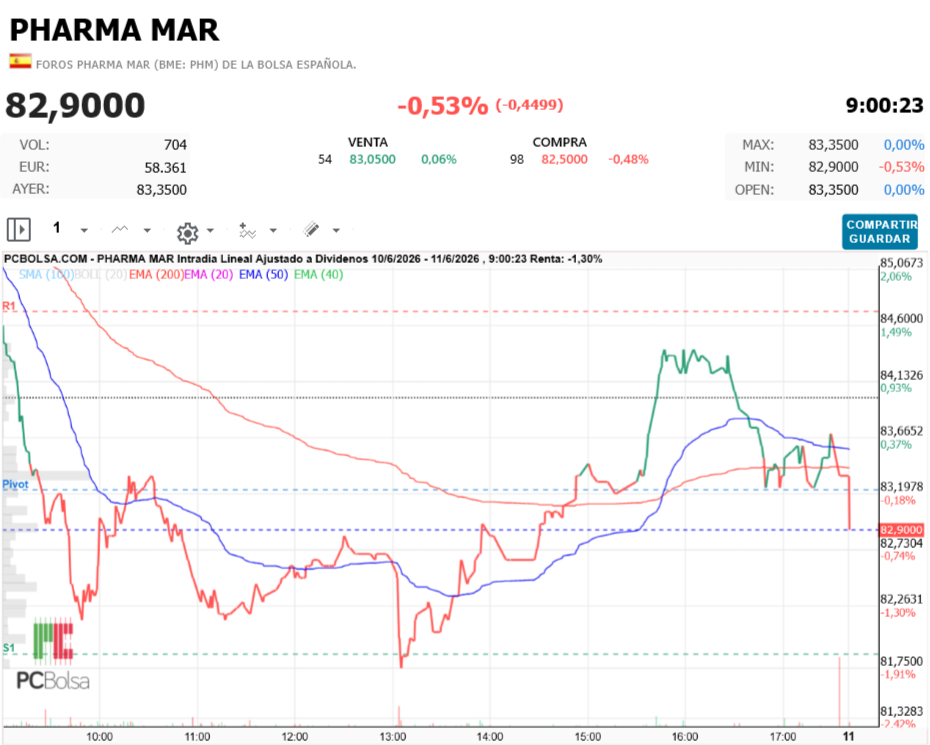Image resolution: width=930 pixels, height=745 pixels.
Task: Select the interval value 1
Action: (57, 228)
